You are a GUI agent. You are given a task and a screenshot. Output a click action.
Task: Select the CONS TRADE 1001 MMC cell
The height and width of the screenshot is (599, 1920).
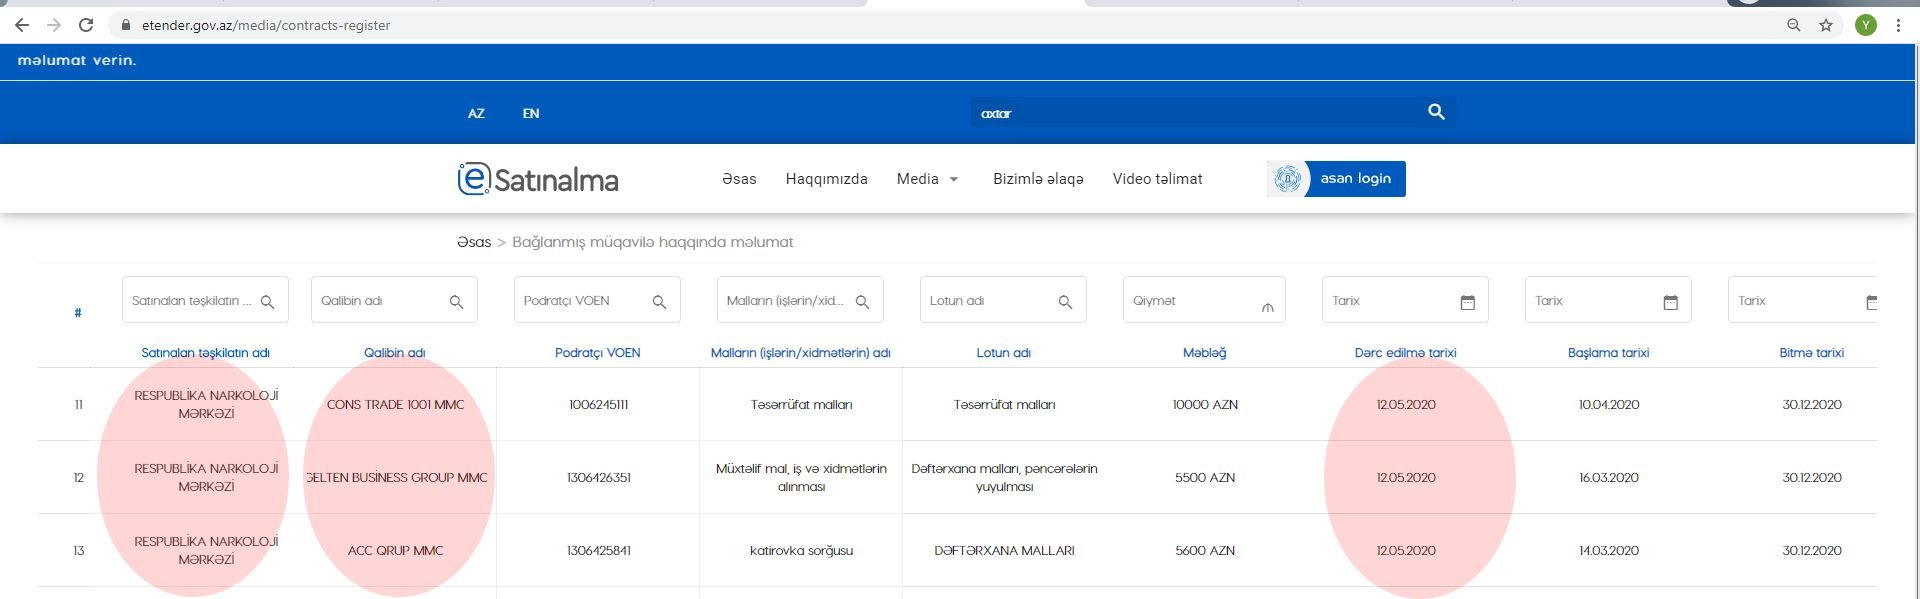click(x=395, y=405)
